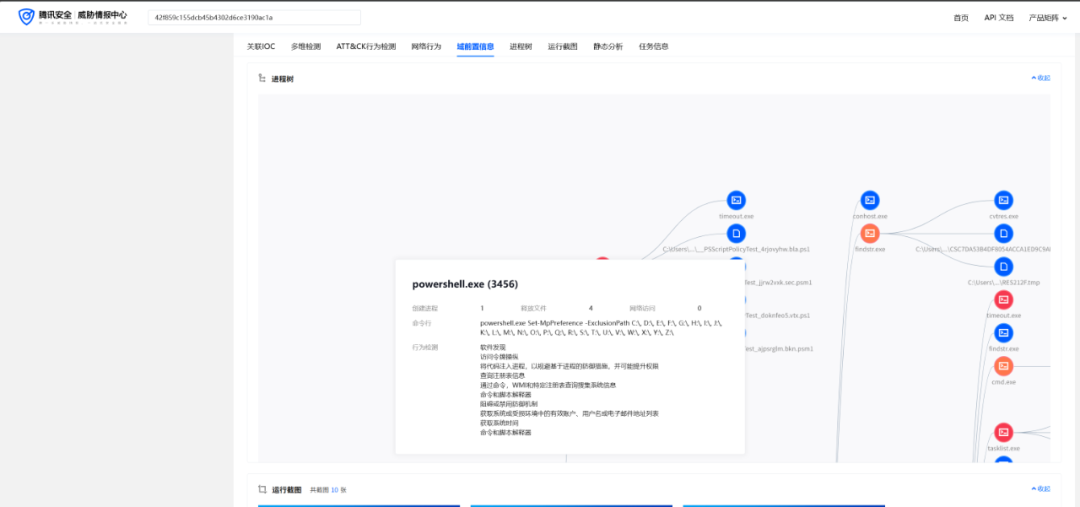The image size is (1080, 507).
Task: Select the conhost.exe process node
Action: pyautogui.click(x=870, y=200)
